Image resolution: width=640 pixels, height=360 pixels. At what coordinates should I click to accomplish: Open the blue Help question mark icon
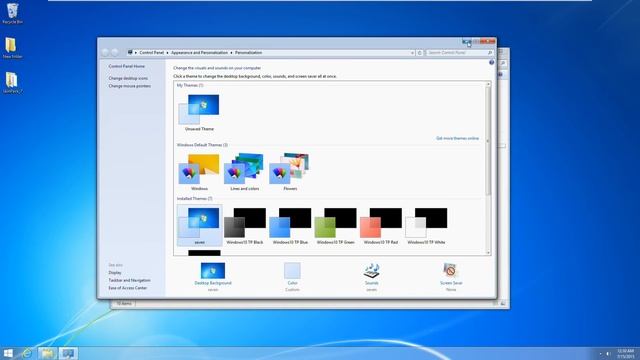point(491,62)
